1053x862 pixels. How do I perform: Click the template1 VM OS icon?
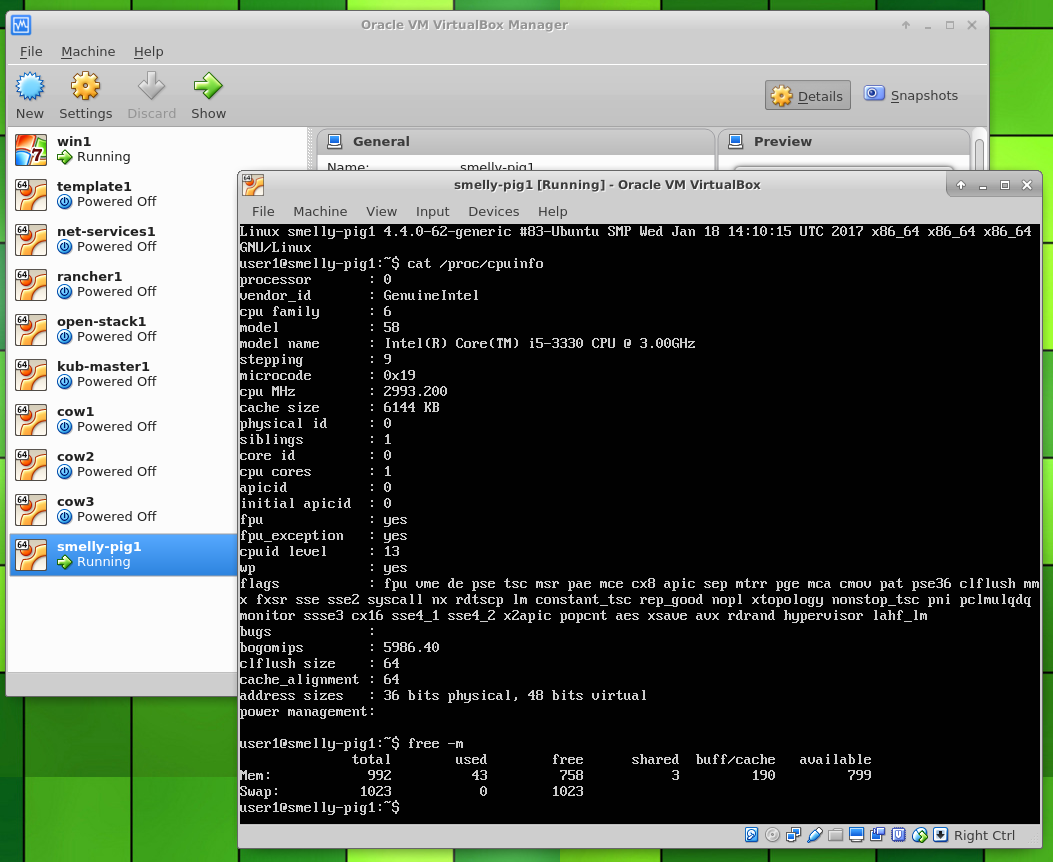pos(31,195)
